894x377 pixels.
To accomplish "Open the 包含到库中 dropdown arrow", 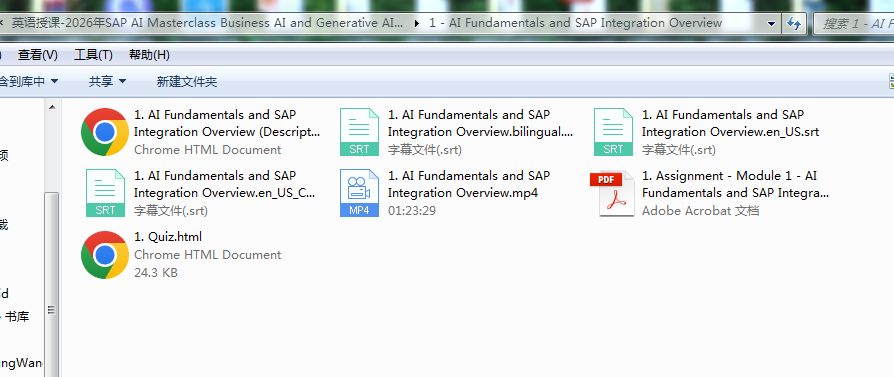I will click(55, 82).
